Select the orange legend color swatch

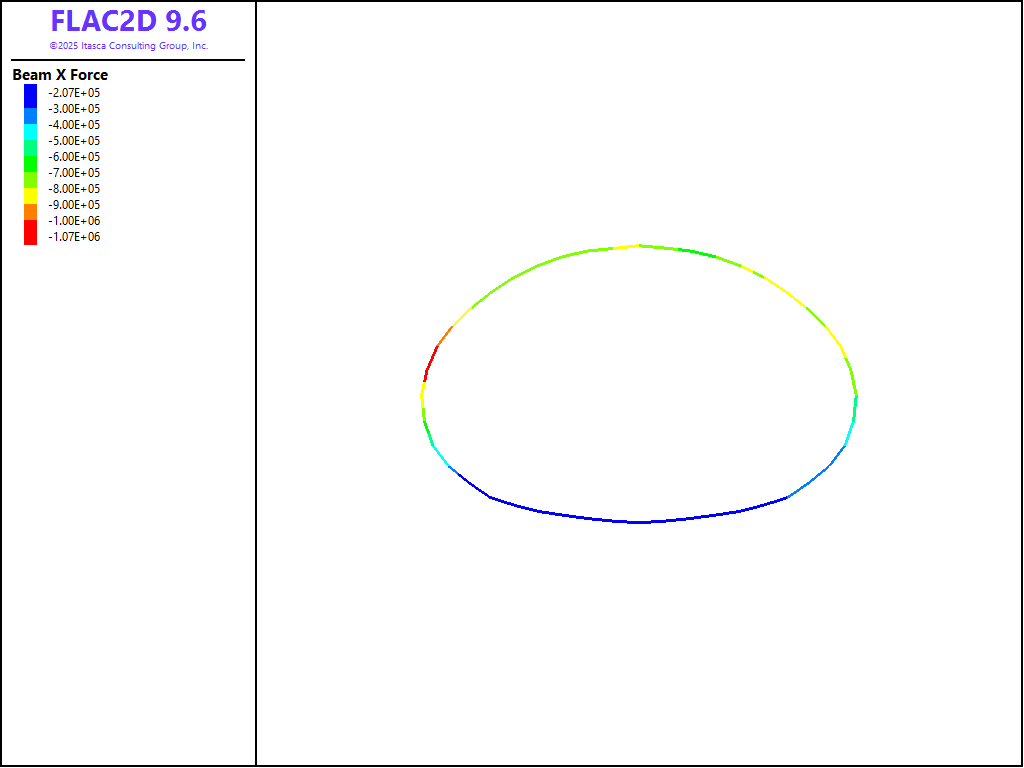tap(30, 211)
